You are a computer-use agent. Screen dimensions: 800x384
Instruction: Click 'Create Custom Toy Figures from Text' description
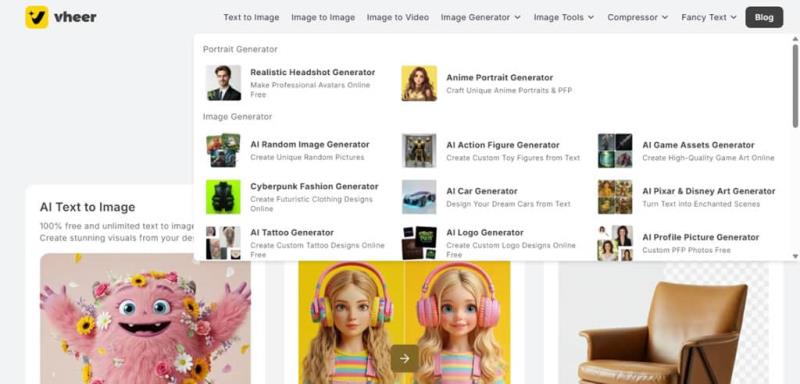[513, 158]
